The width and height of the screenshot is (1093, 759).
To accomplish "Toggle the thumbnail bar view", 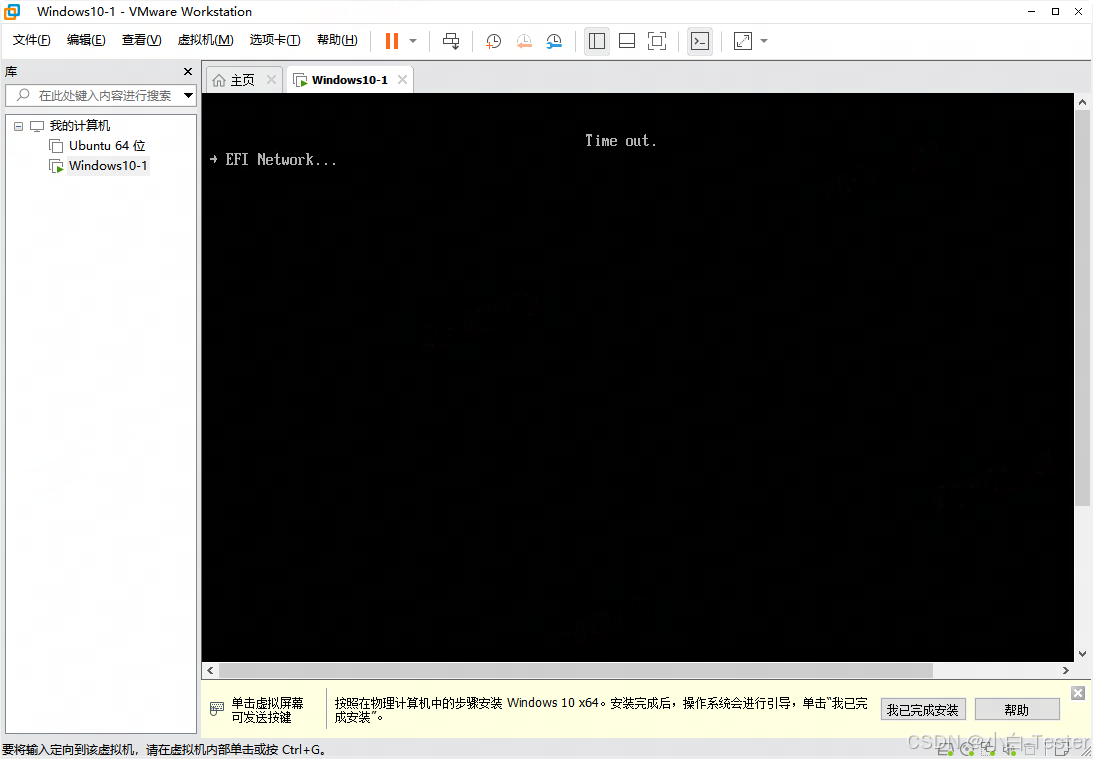I will point(627,41).
